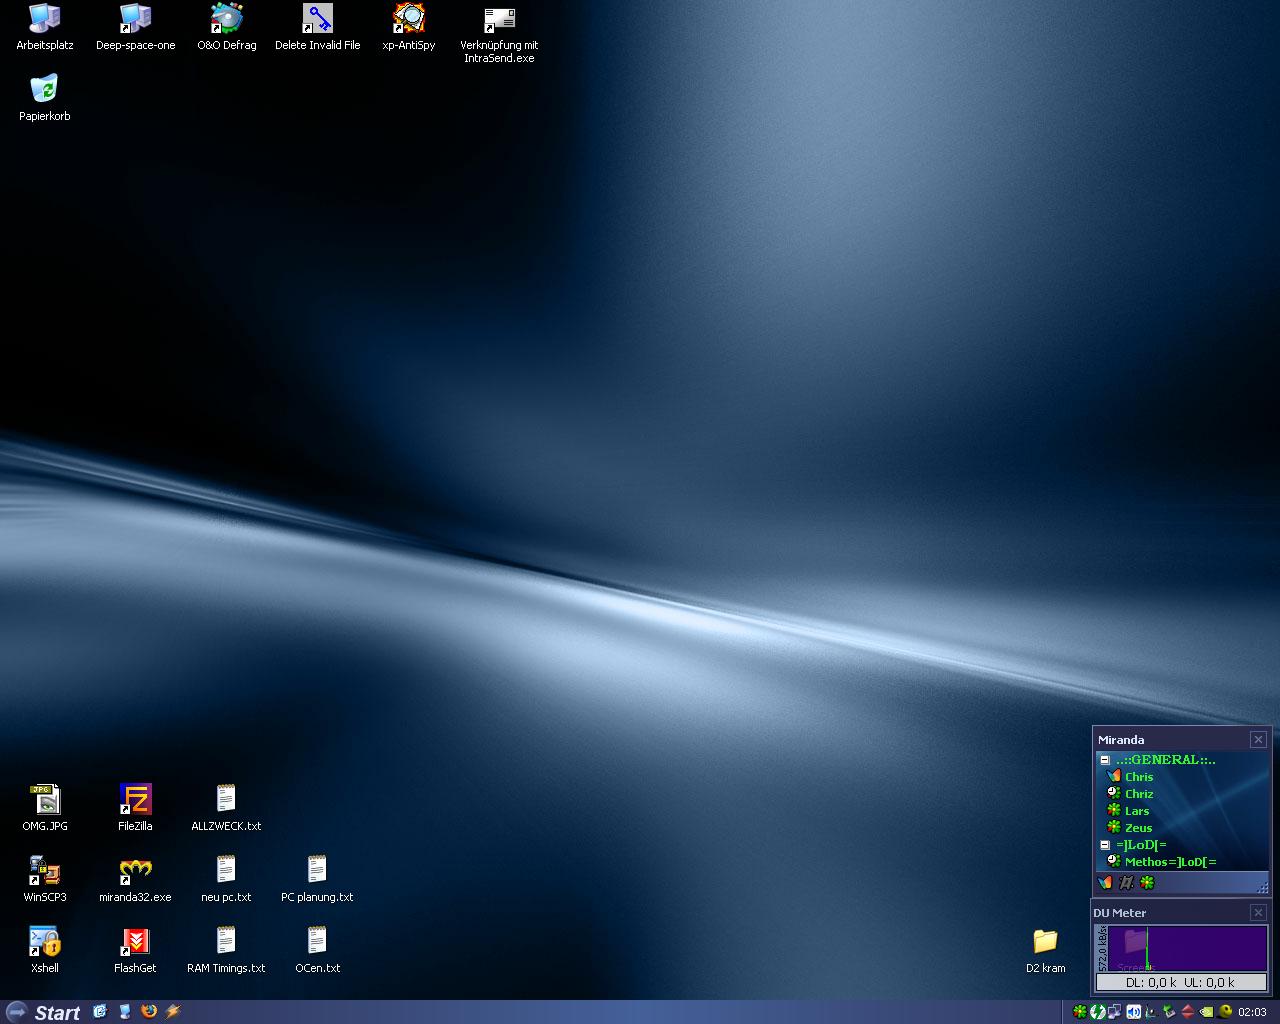Click the NVIDIA icon in the system tray
Image resolution: width=1280 pixels, height=1024 pixels.
click(1207, 1012)
